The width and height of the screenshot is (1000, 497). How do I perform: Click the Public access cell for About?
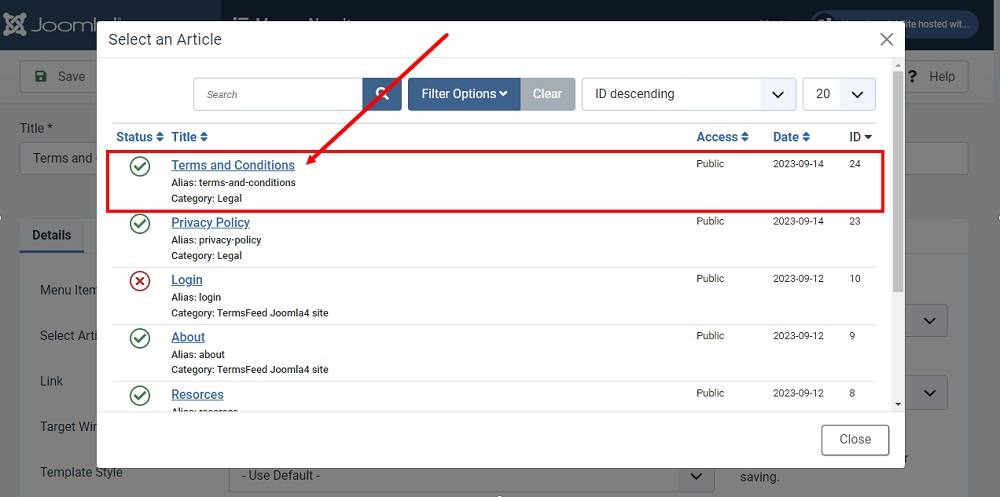tap(710, 336)
